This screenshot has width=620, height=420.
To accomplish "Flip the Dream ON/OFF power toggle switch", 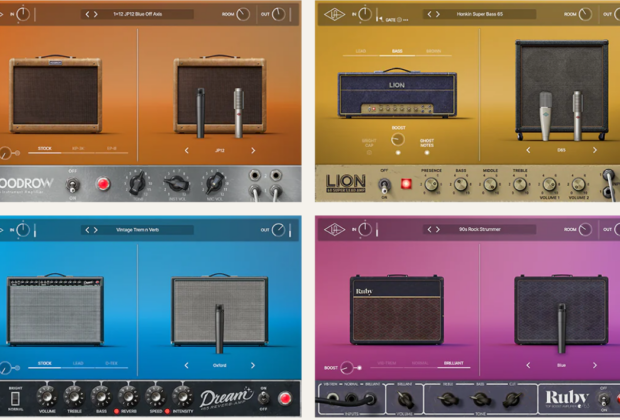I will tap(263, 398).
